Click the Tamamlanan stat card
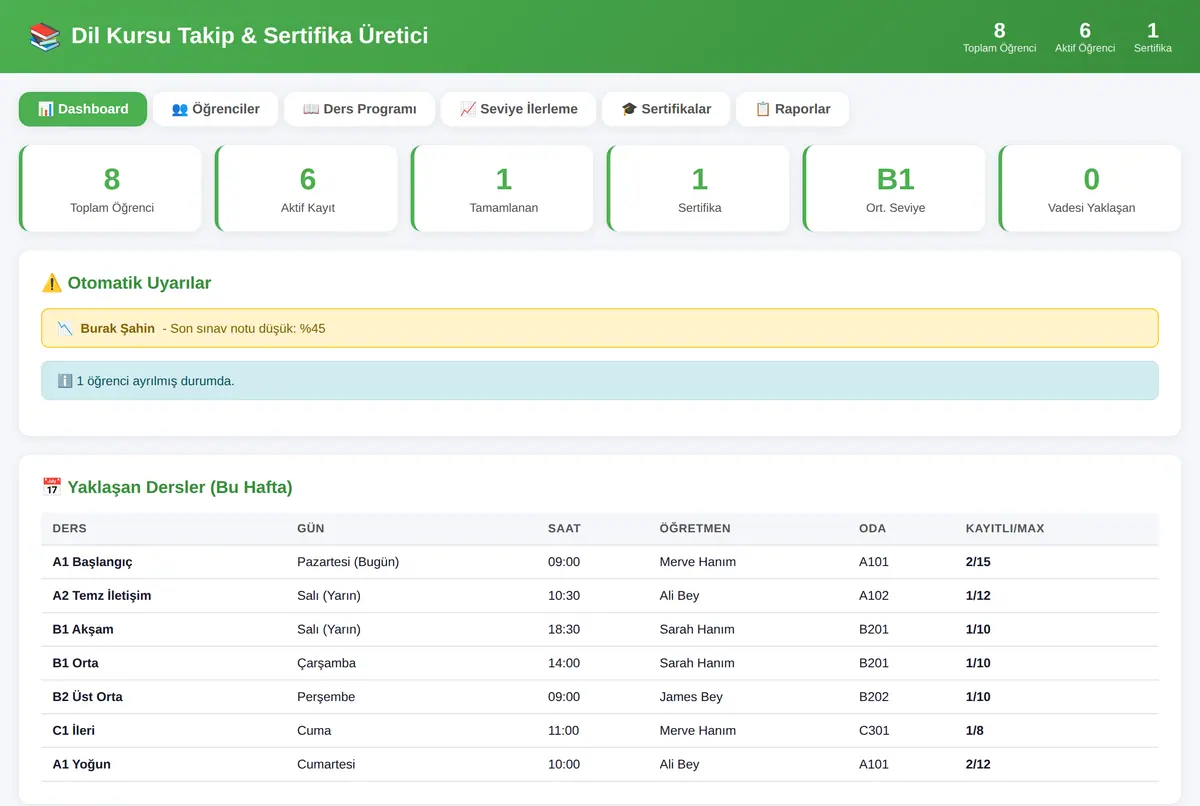The width and height of the screenshot is (1200, 806). tap(503, 189)
